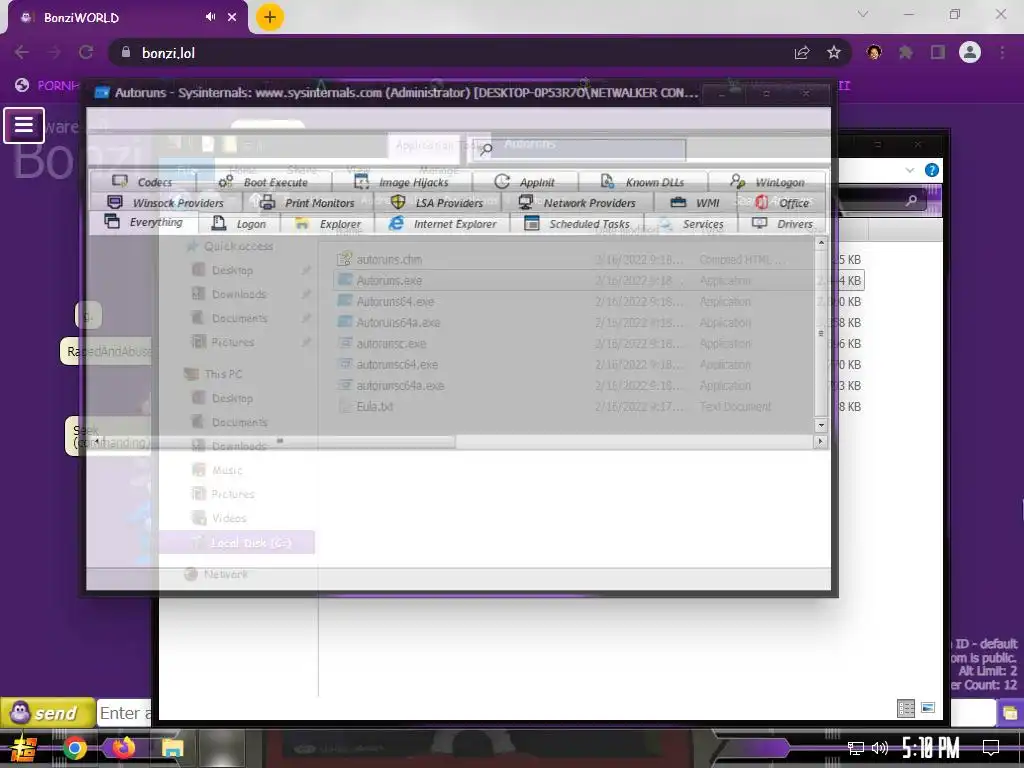
Task: Click the scroll right arrow in Autoruns list
Action: (821, 441)
